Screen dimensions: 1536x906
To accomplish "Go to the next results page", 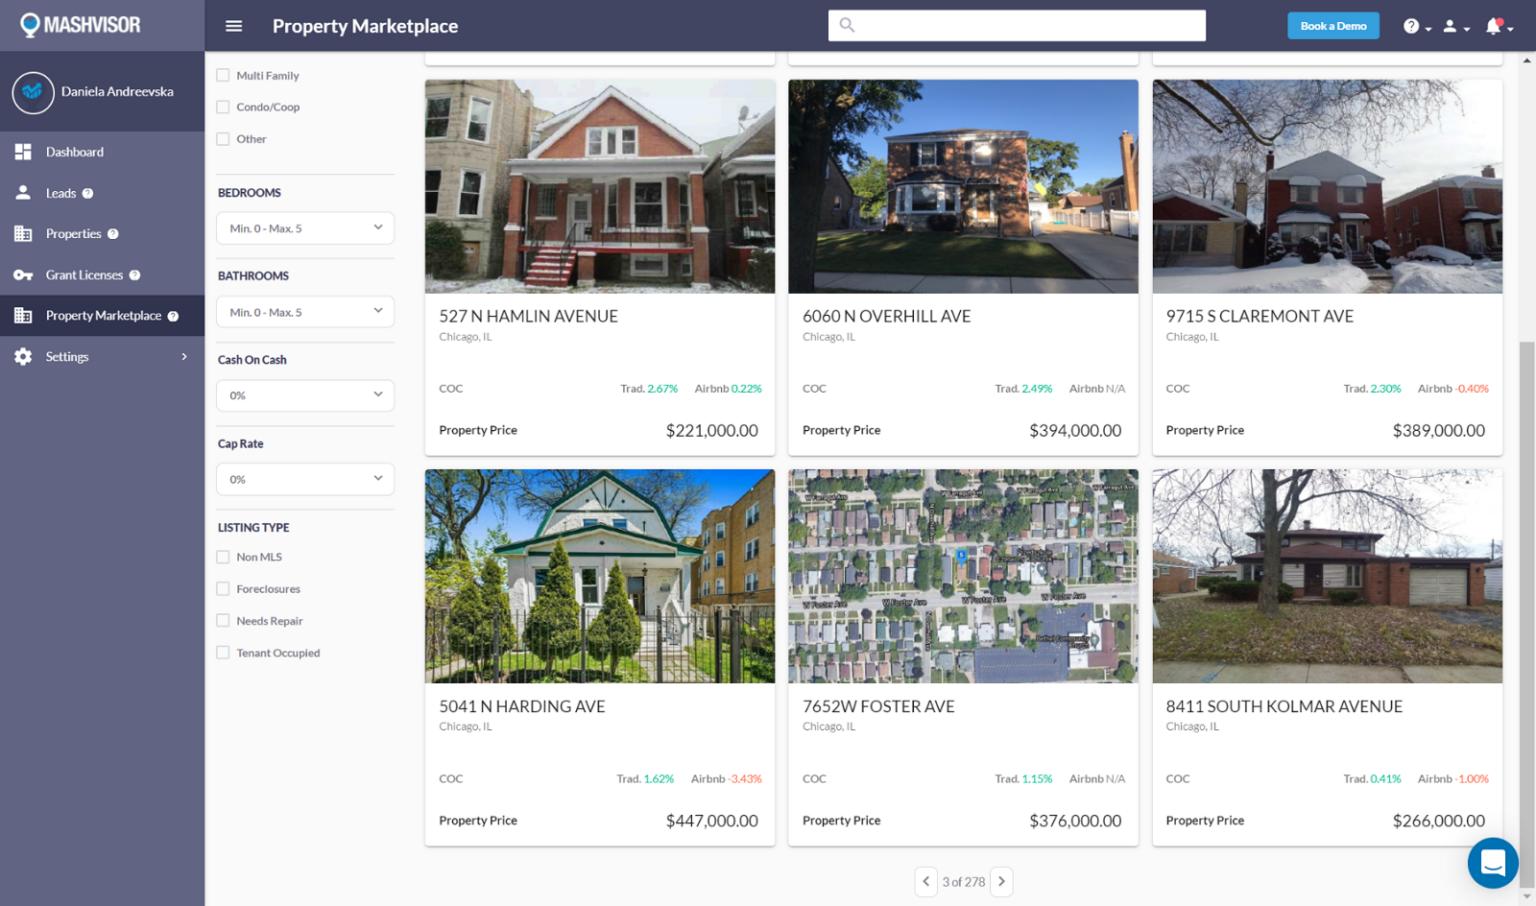I will [1001, 881].
